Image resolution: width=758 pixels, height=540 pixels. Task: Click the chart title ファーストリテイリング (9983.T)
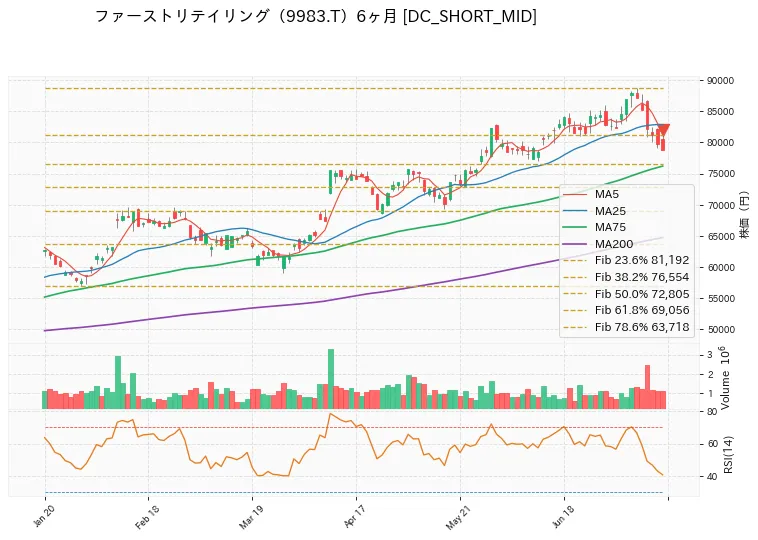[x=316, y=16]
